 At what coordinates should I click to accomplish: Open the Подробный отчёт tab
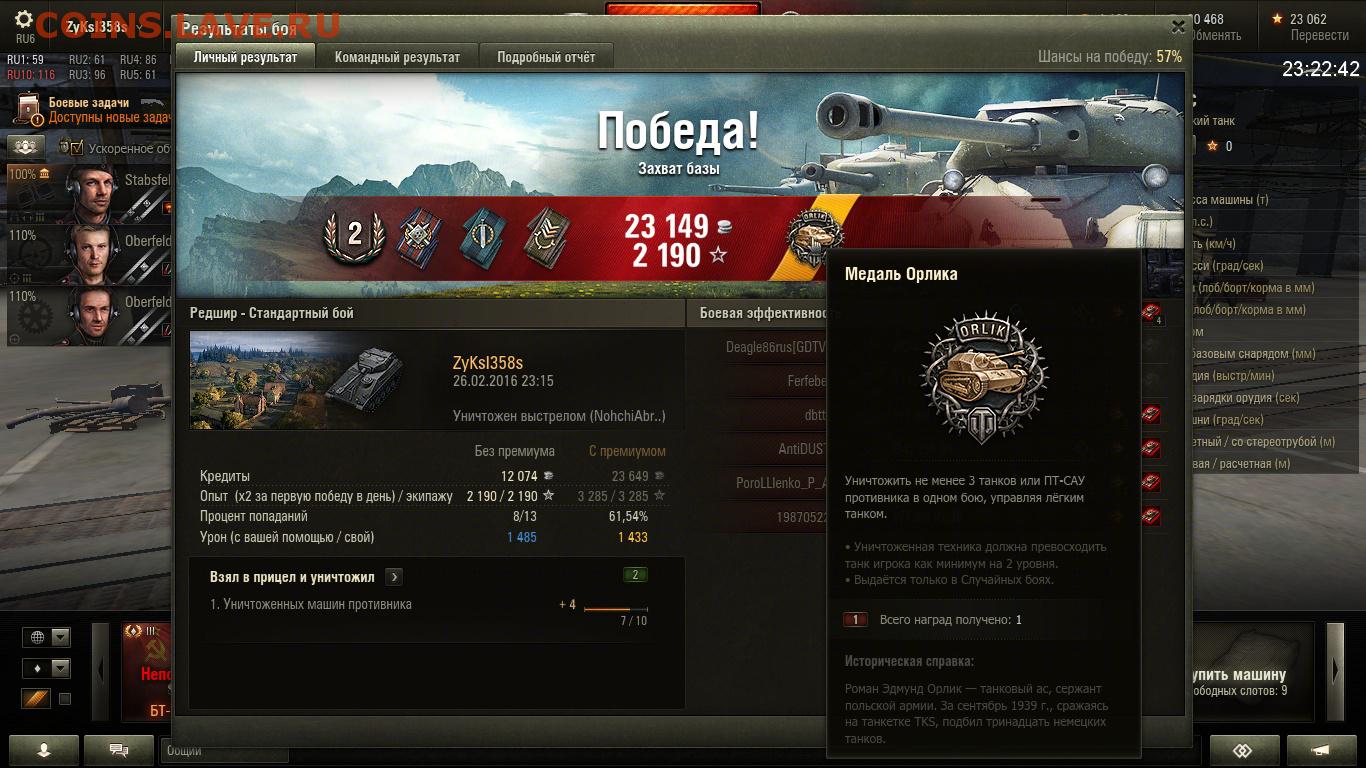pos(546,57)
